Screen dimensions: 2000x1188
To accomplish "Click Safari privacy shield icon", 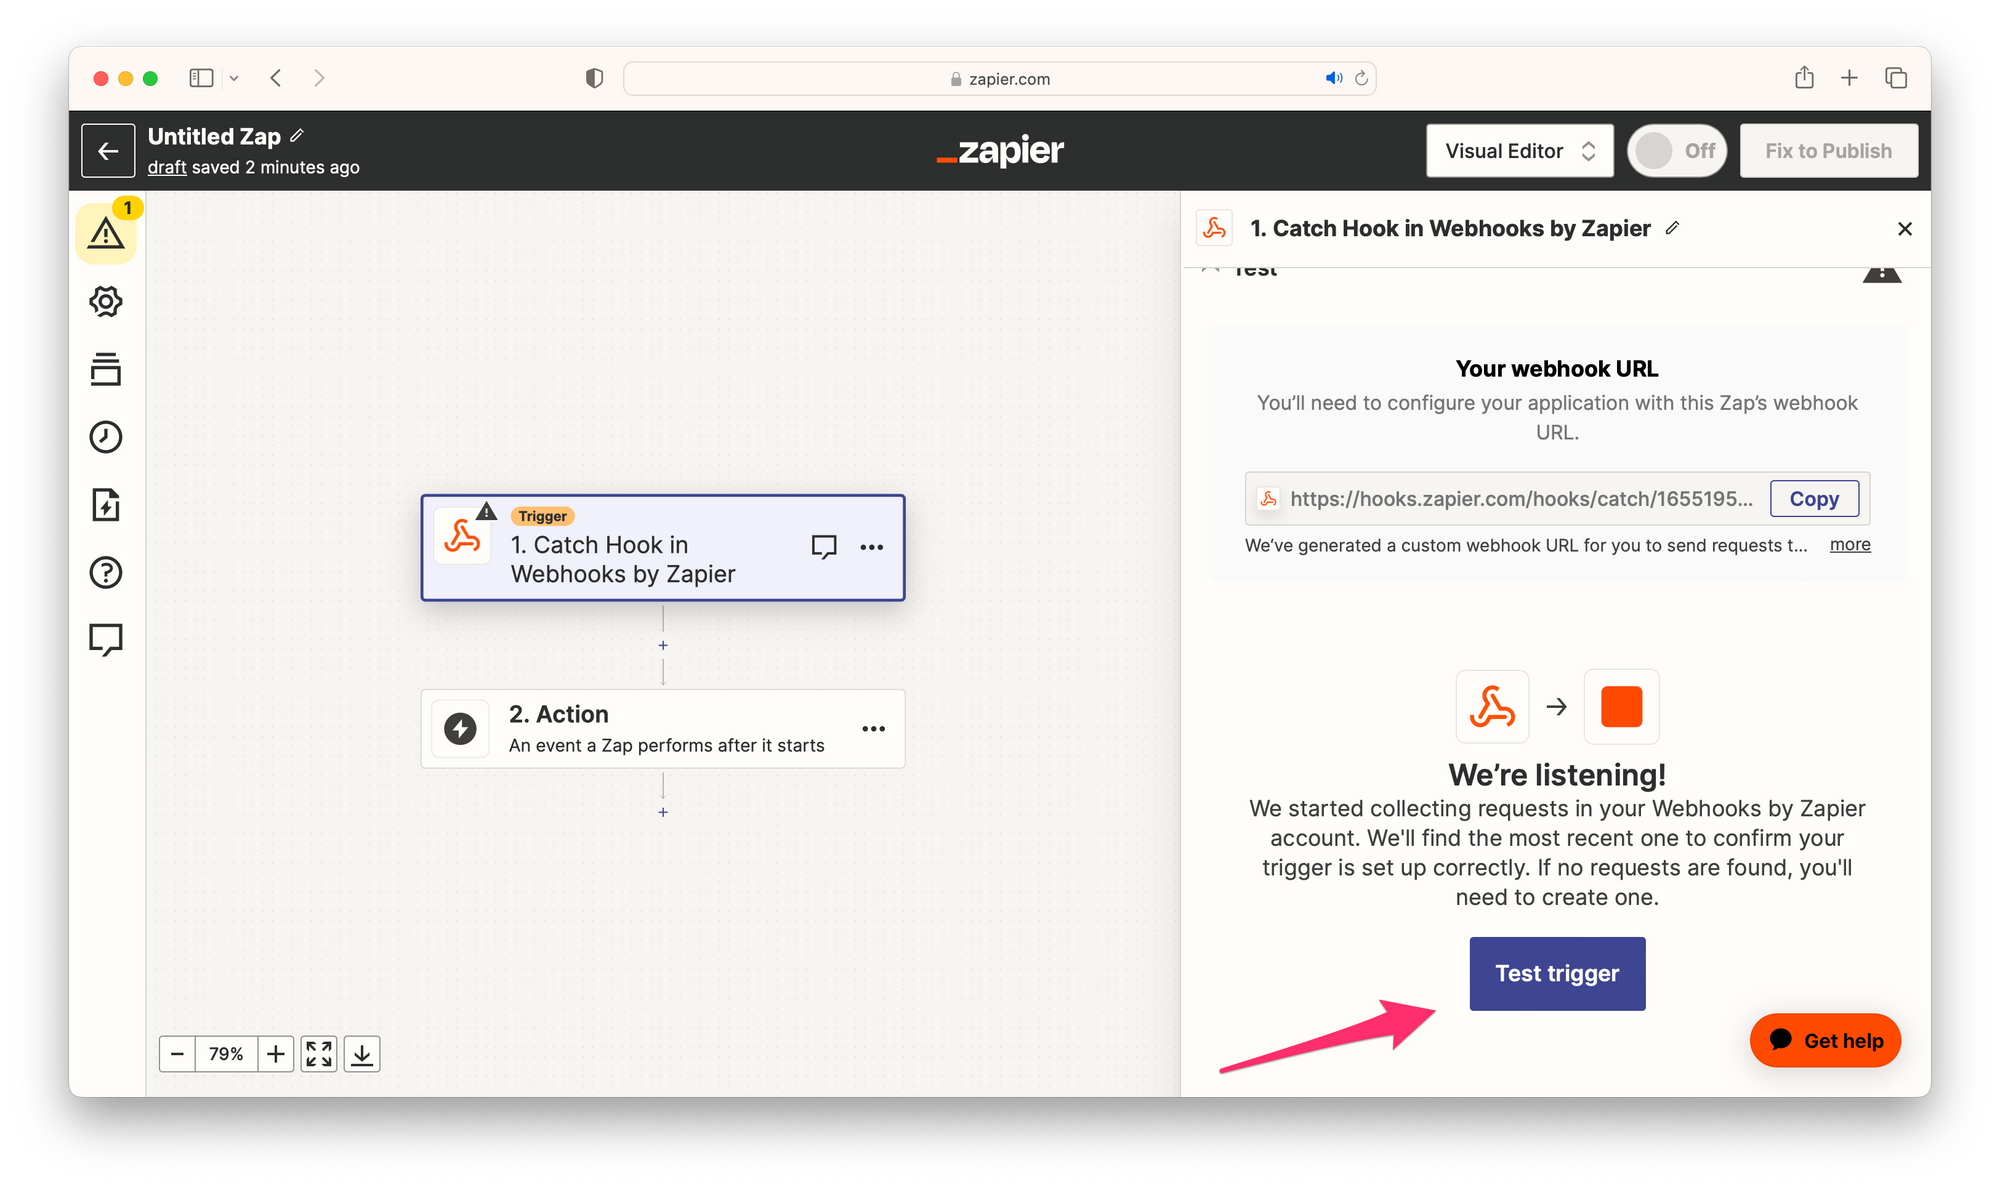I will point(594,78).
